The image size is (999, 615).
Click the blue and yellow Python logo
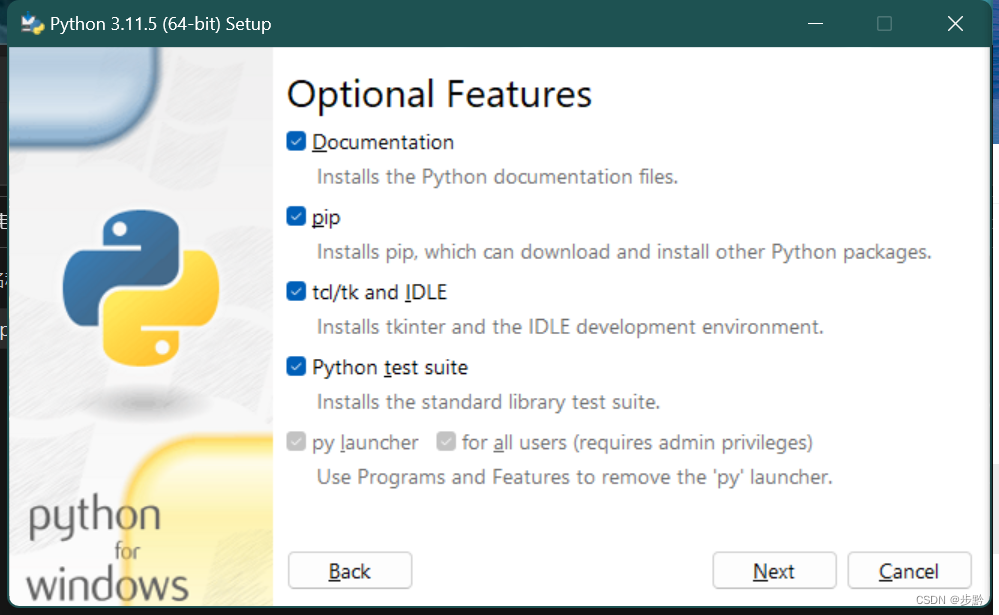(x=141, y=288)
